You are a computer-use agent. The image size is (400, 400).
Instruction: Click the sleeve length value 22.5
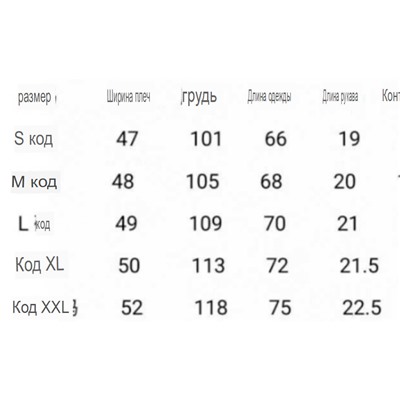(x=362, y=307)
